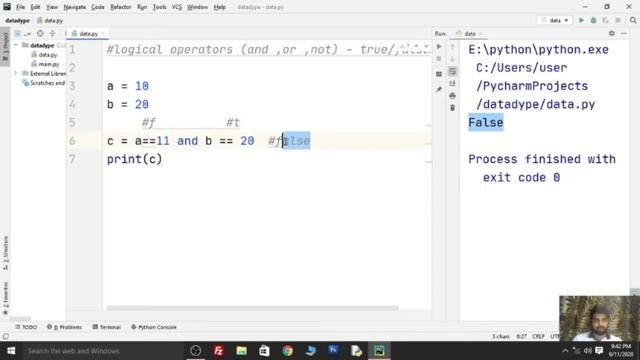Open the Navigate menu
The width and height of the screenshot is (640, 360).
click(x=75, y=7)
